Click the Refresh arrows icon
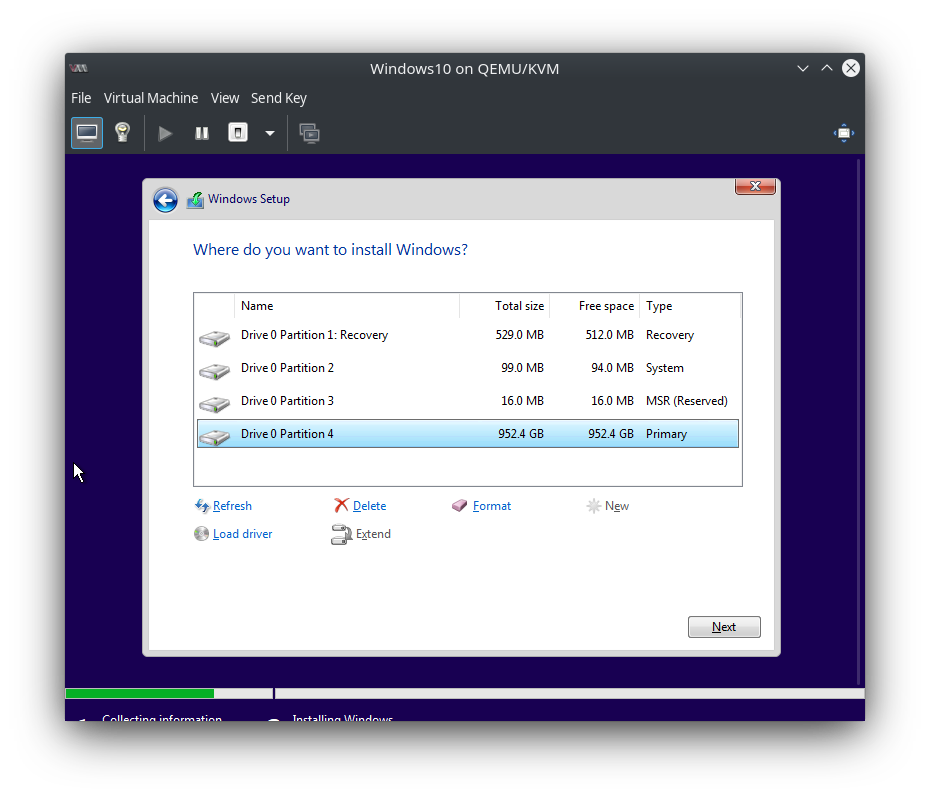Image resolution: width=930 pixels, height=798 pixels. click(202, 506)
